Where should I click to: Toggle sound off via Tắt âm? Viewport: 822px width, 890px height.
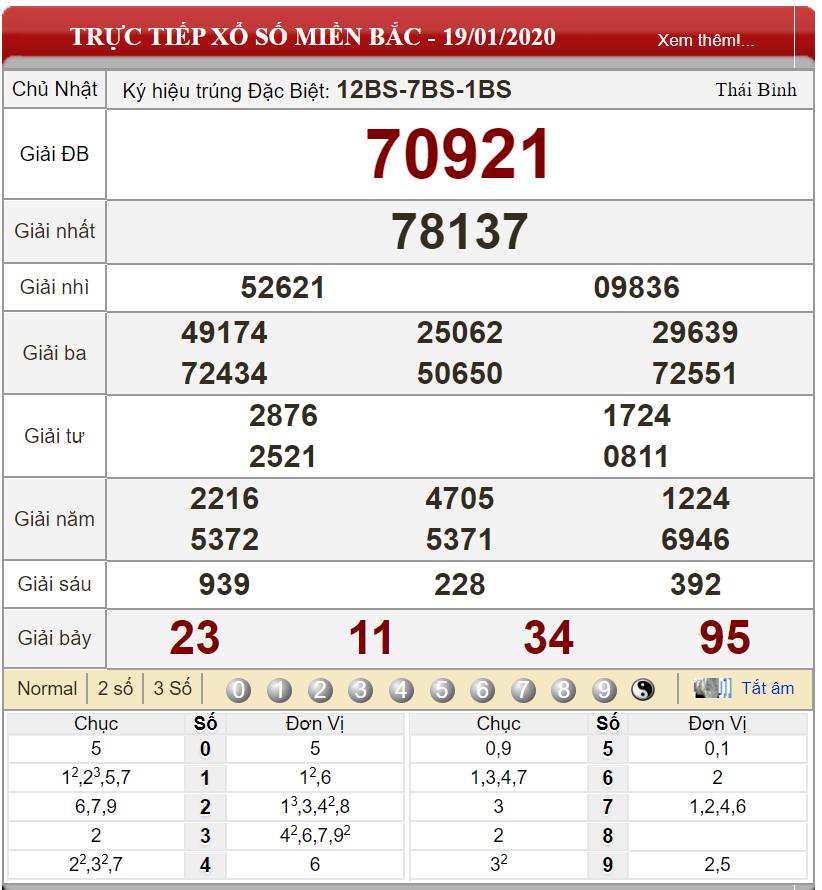pos(768,688)
